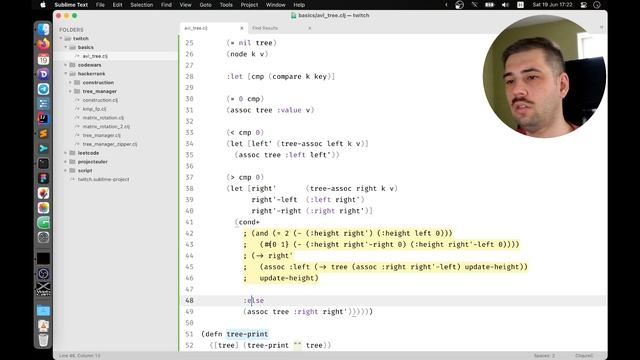Open the Window menu
The width and height of the screenshot is (640, 360).
(276, 5)
